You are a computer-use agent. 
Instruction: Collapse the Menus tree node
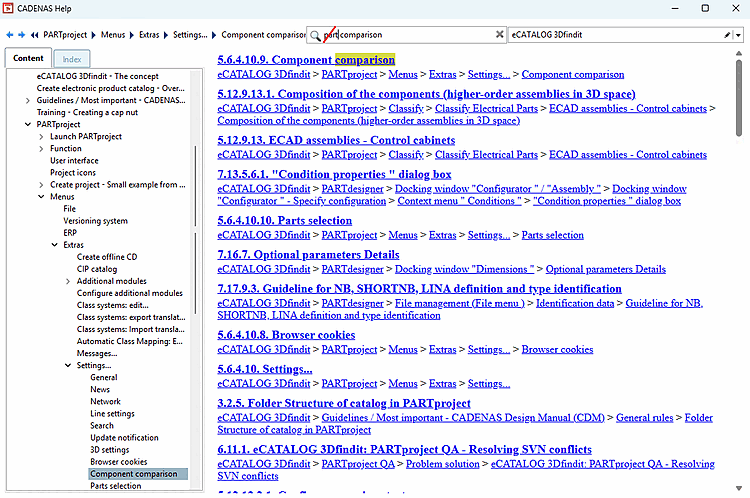41,197
